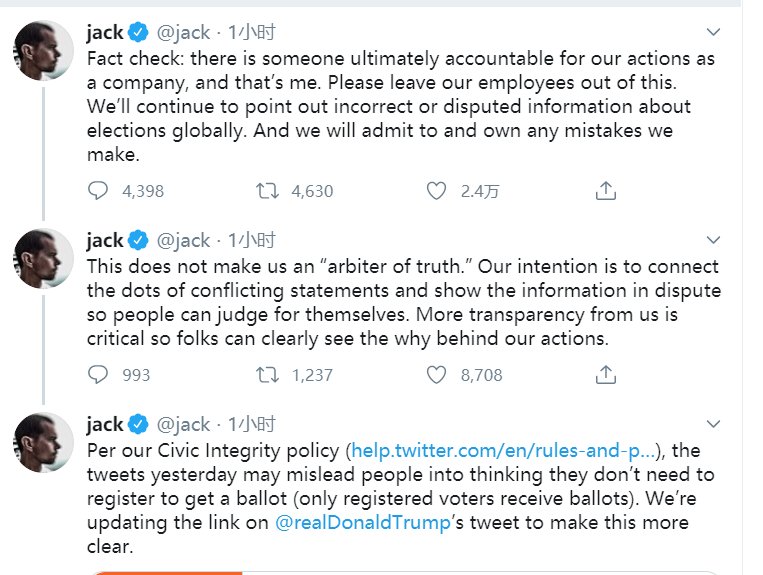Click jack's profile photo on second tweet
The image size is (763, 575).
pyautogui.click(x=43, y=260)
